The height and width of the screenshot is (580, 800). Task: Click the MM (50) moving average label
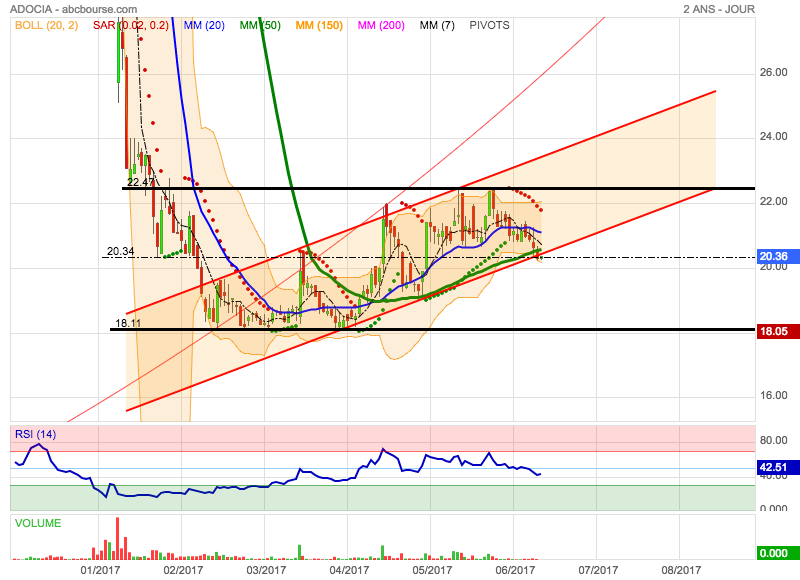[260, 25]
